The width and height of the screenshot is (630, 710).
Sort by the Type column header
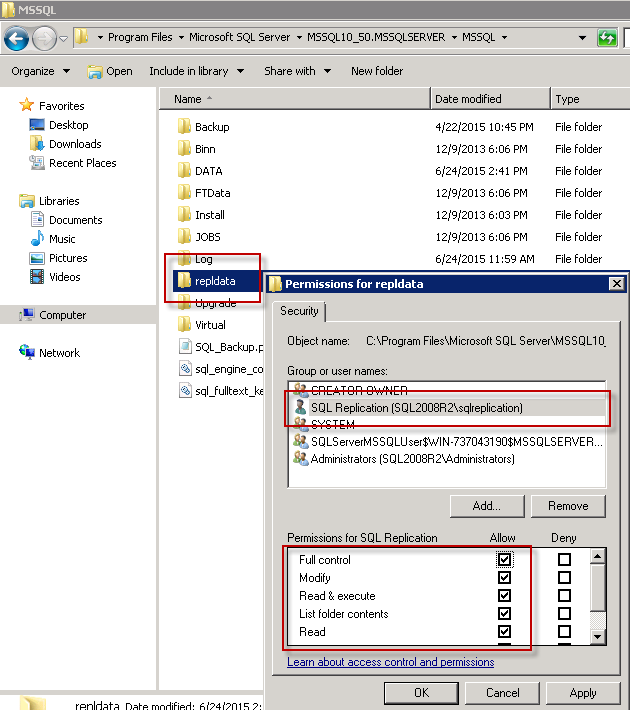(590, 99)
